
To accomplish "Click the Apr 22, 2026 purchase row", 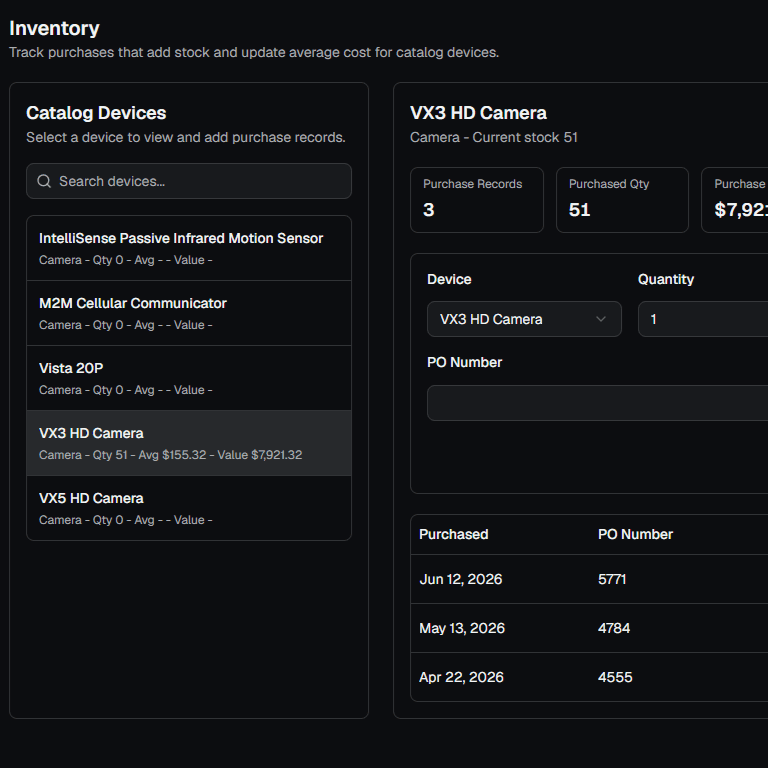I will point(589,677).
